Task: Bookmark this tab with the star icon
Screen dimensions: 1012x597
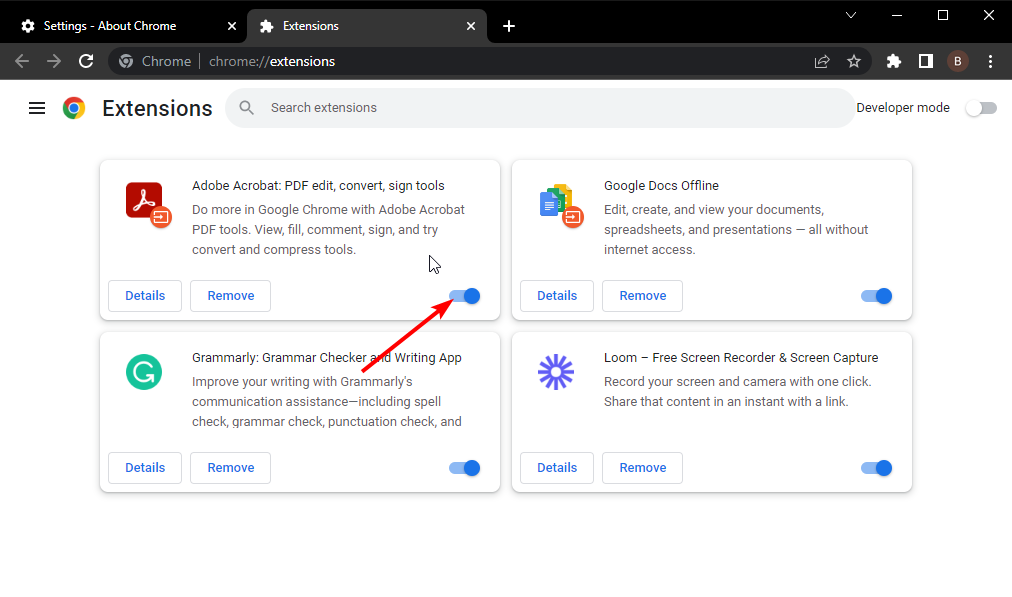Action: click(854, 61)
